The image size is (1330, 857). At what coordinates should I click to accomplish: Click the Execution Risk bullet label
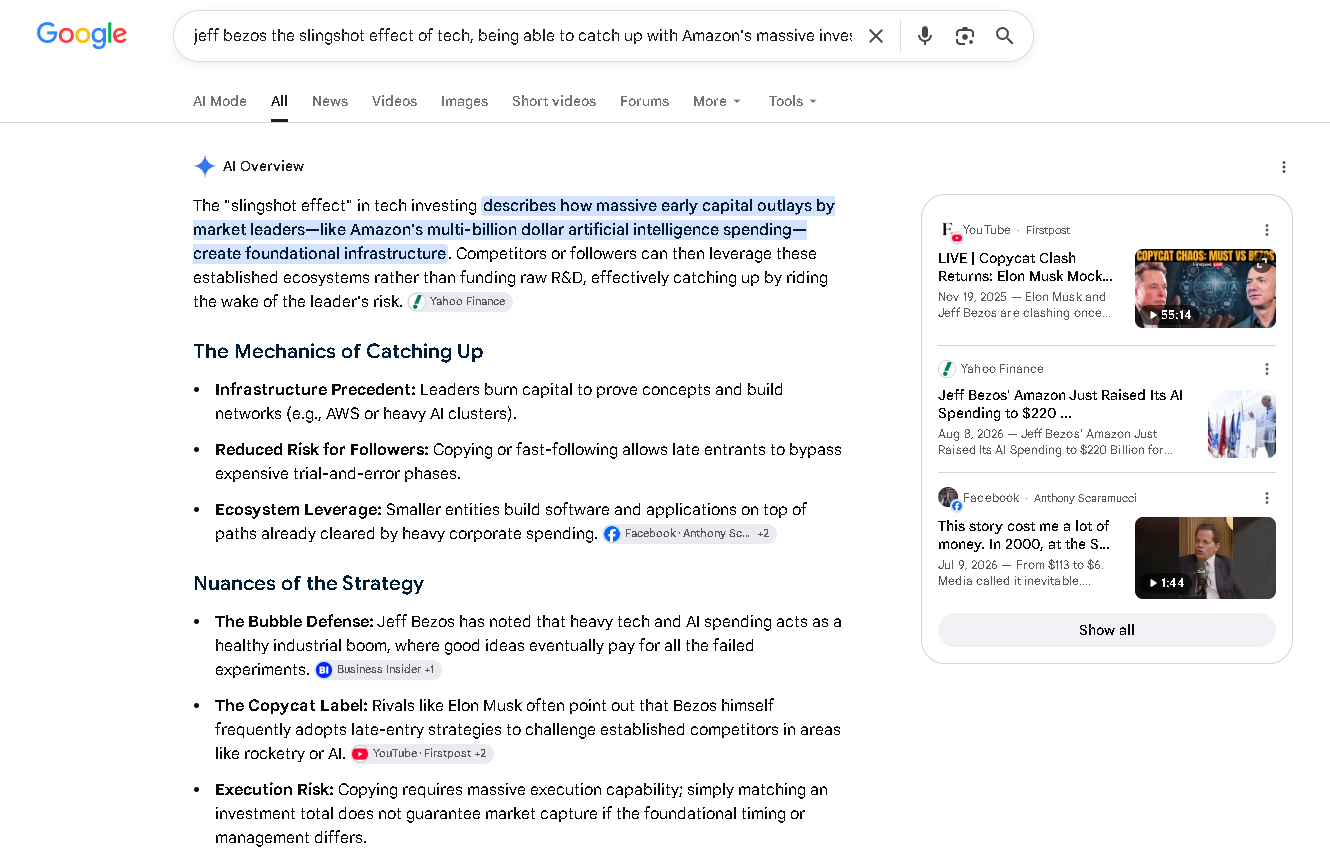275,790
